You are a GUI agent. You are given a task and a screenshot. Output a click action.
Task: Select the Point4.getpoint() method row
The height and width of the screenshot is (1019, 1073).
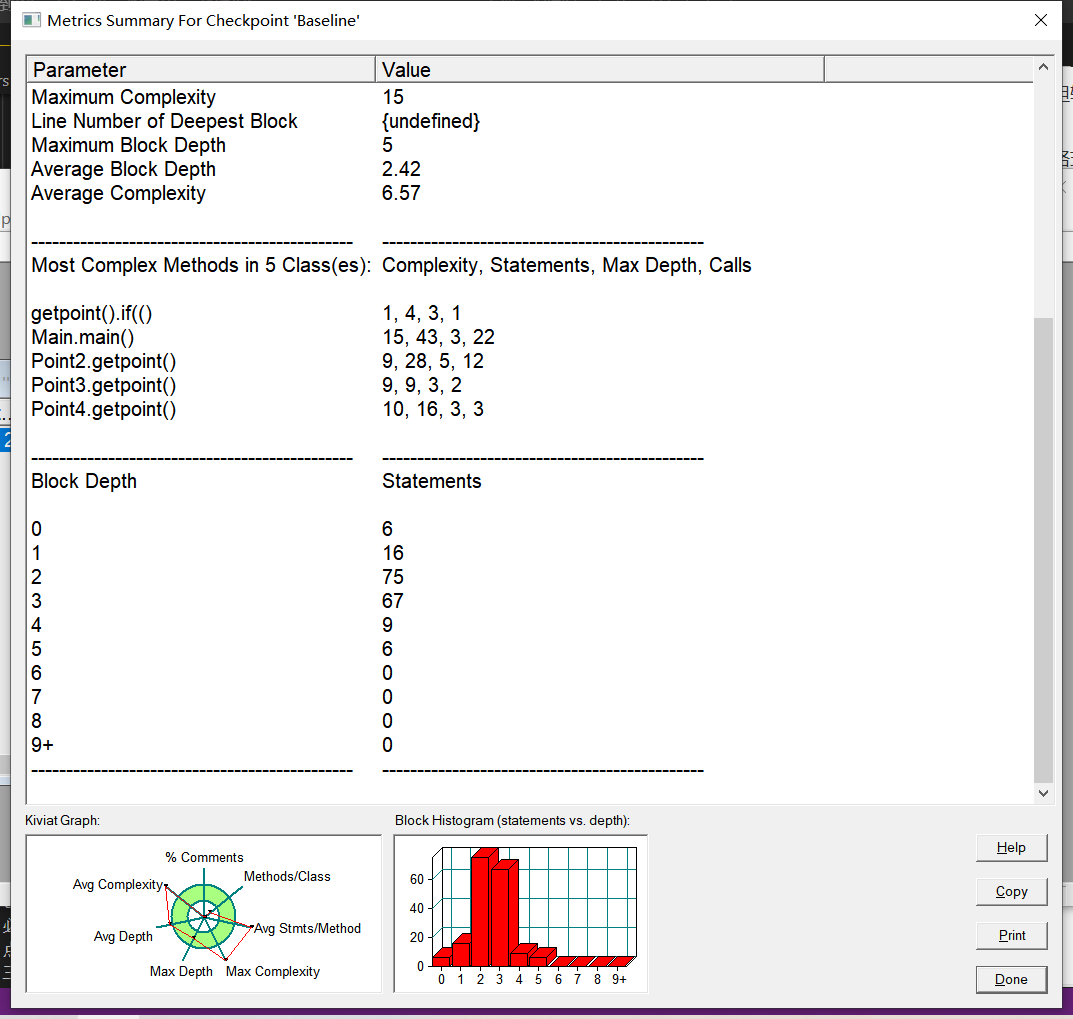pos(530,409)
